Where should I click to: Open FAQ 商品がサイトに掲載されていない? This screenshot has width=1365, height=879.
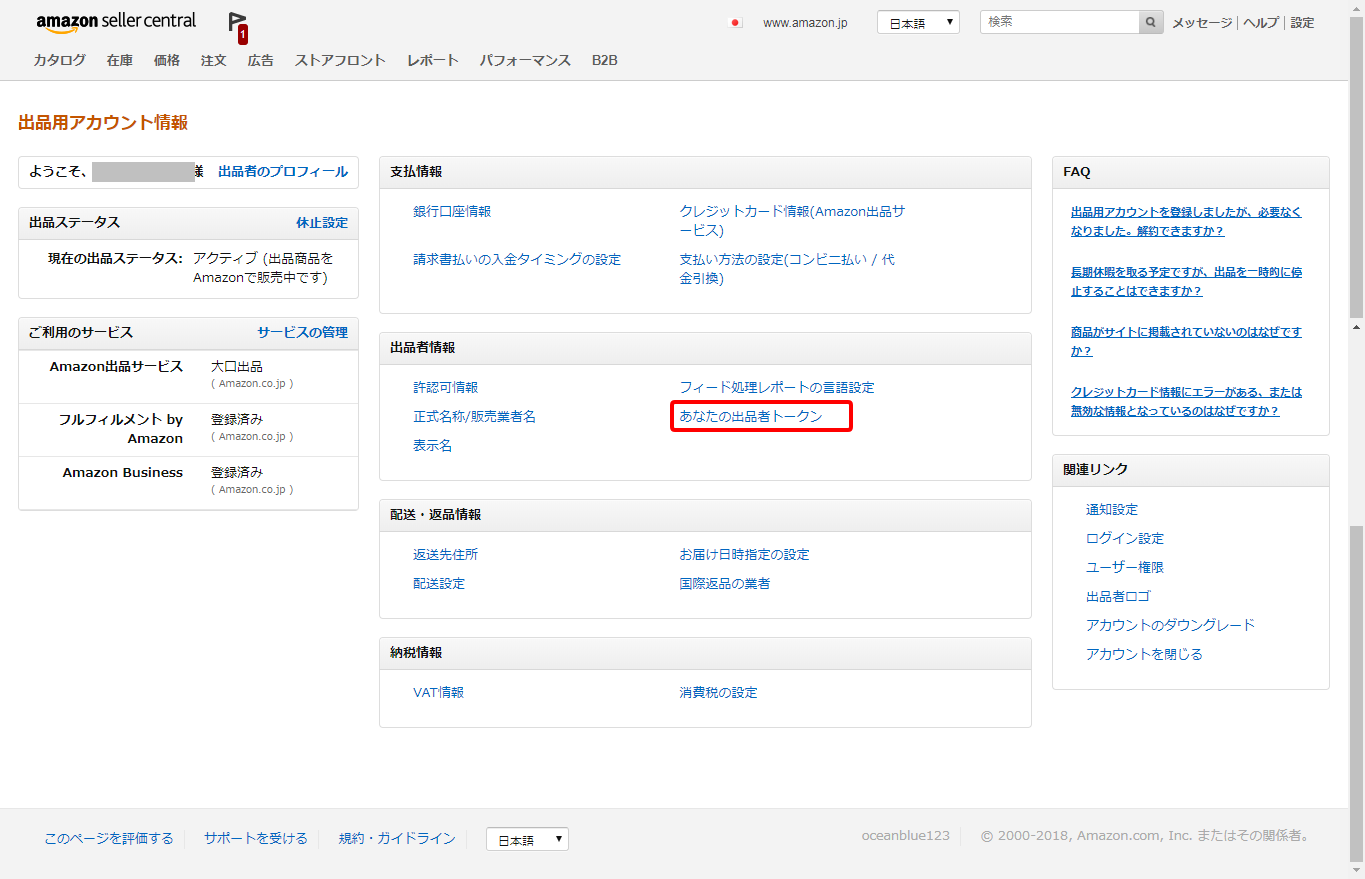1187,341
